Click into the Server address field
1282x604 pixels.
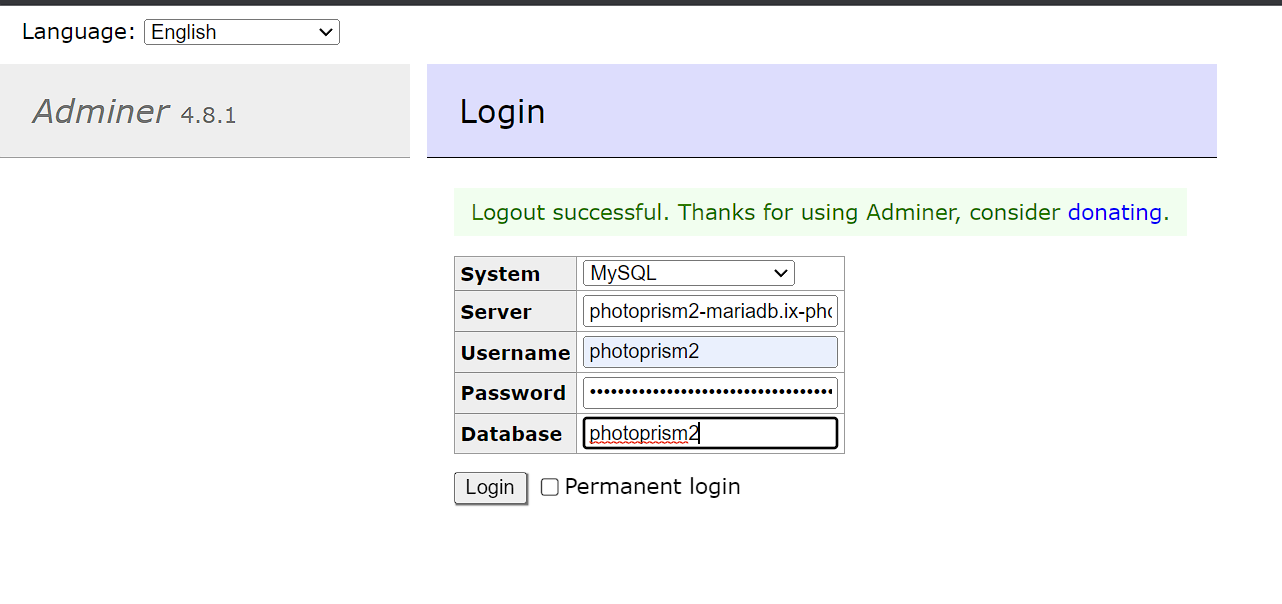tap(710, 311)
